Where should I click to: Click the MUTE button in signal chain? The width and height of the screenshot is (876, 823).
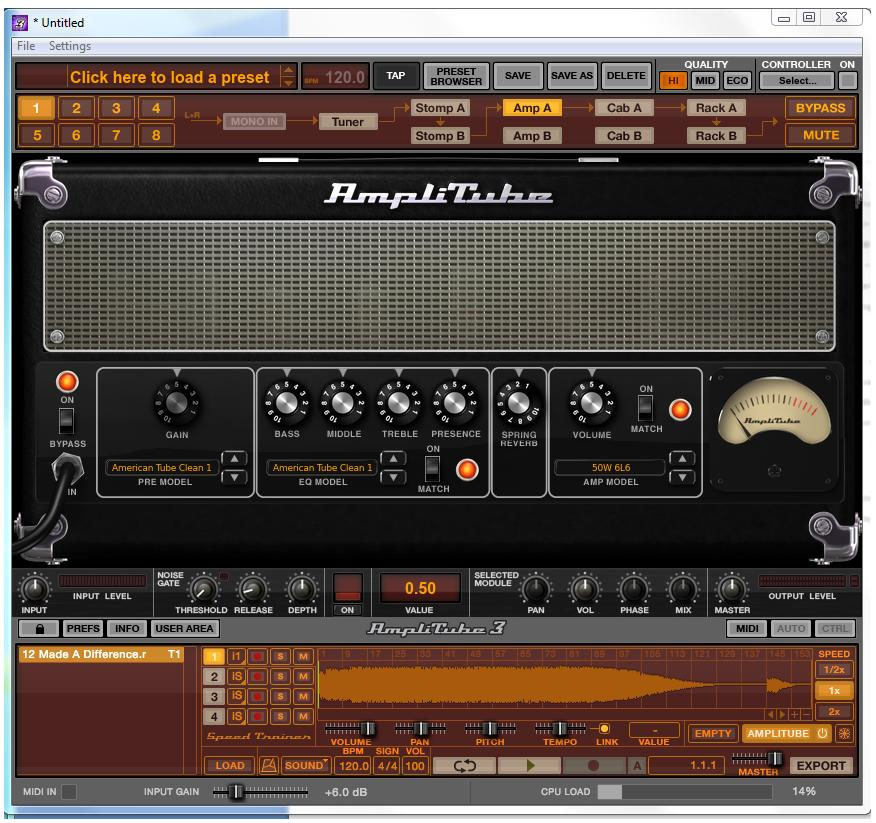821,135
